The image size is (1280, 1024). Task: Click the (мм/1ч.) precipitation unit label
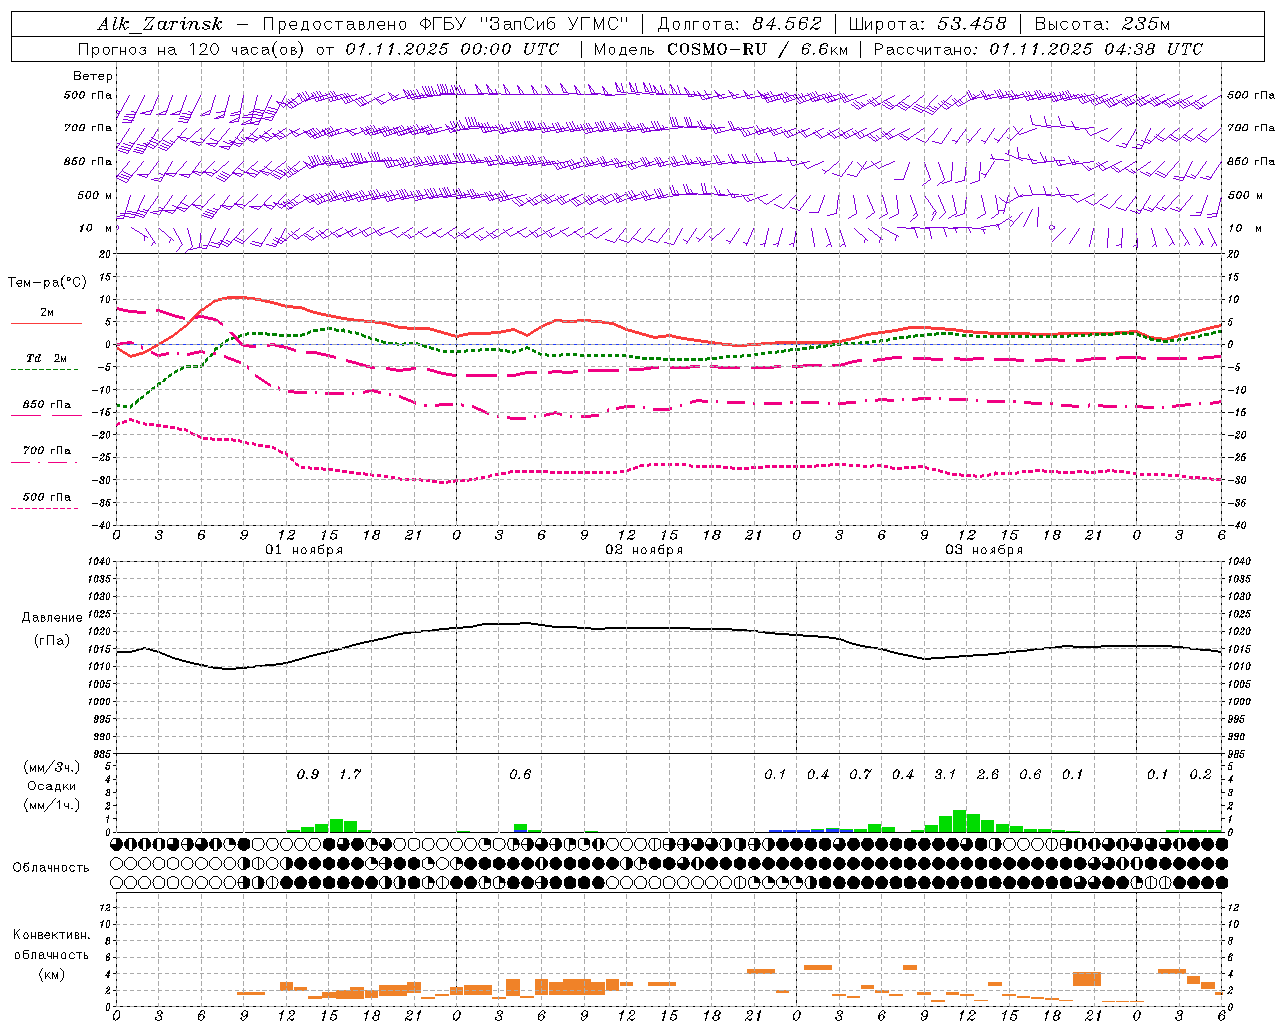pyautogui.click(x=51, y=805)
